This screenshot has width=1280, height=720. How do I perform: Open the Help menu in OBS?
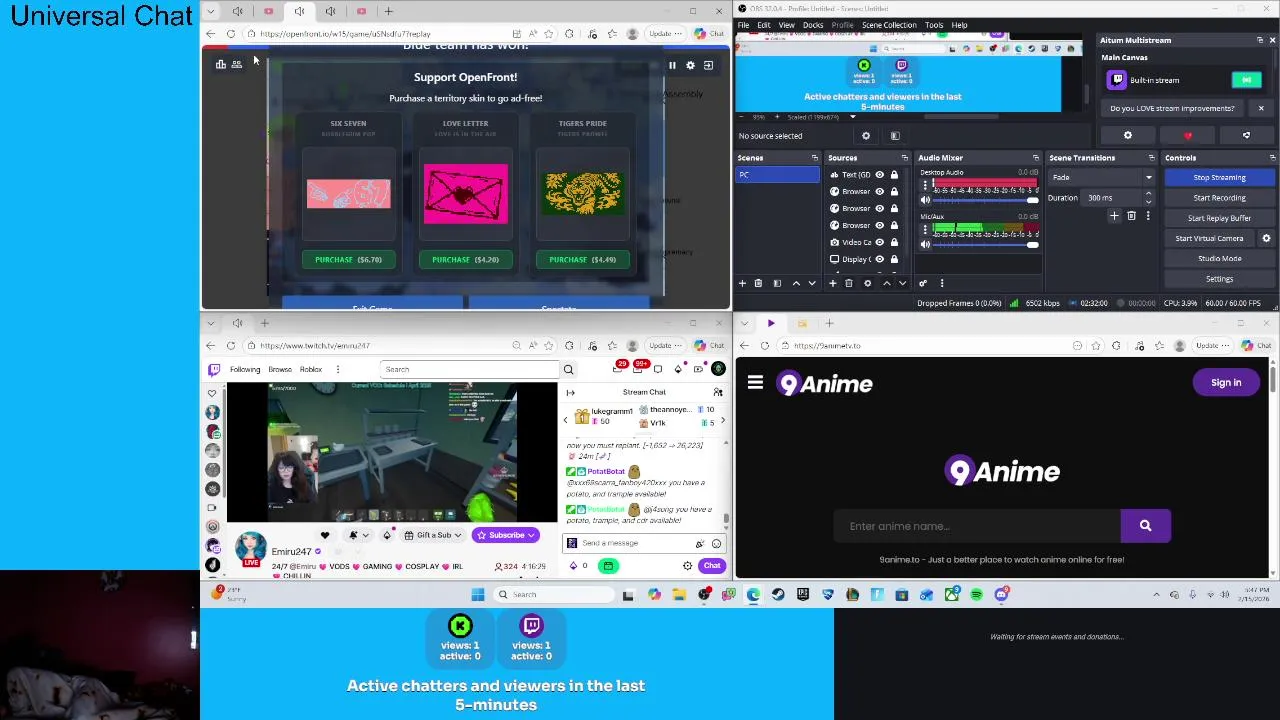(959, 25)
